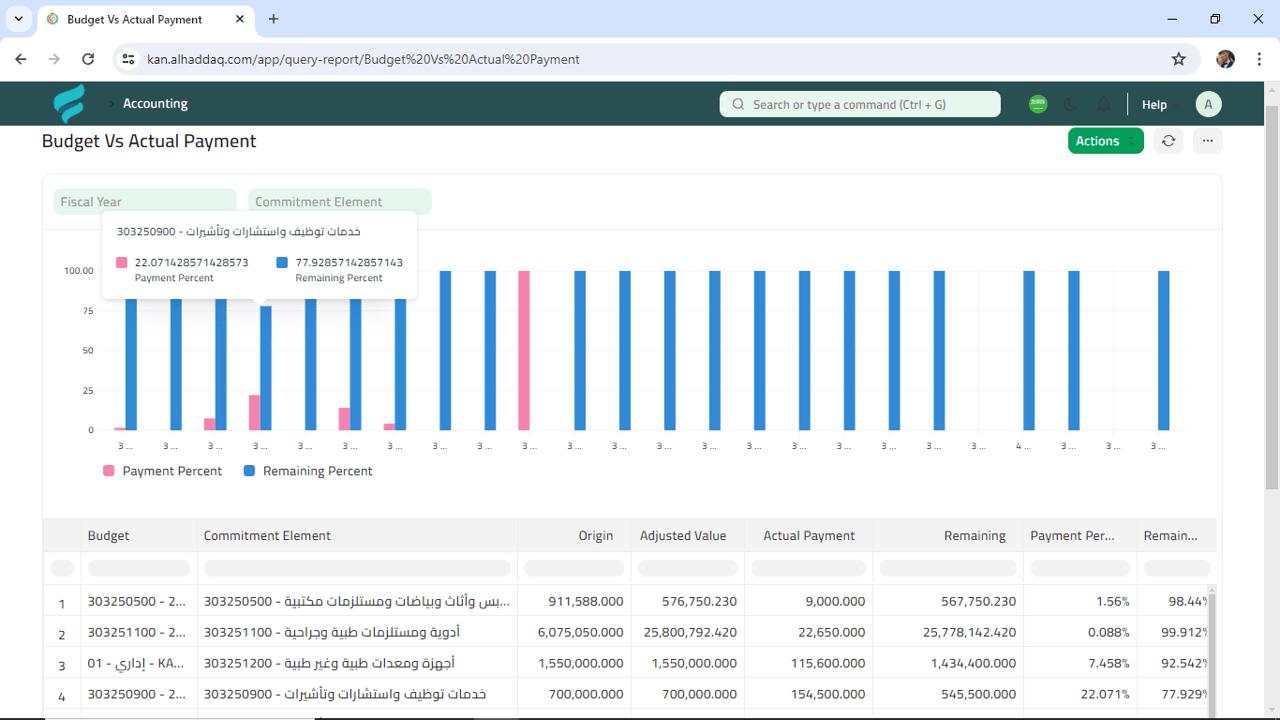
Task: Click the Budget column header
Action: 139,536
